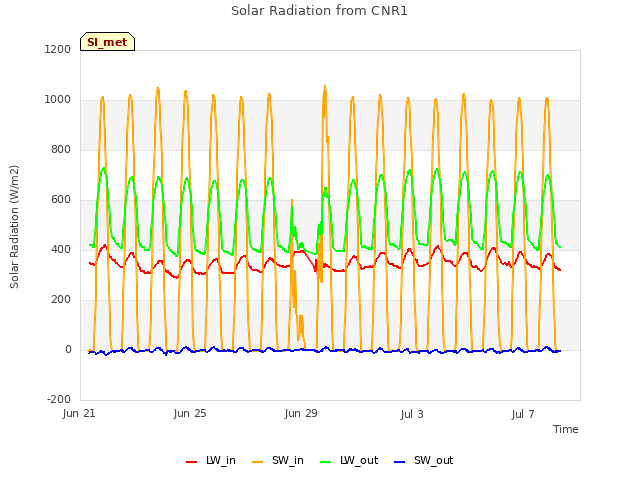The height and width of the screenshot is (480, 640).
Task: Click the Jul 3 x-axis tick label
Action: coord(412,414)
